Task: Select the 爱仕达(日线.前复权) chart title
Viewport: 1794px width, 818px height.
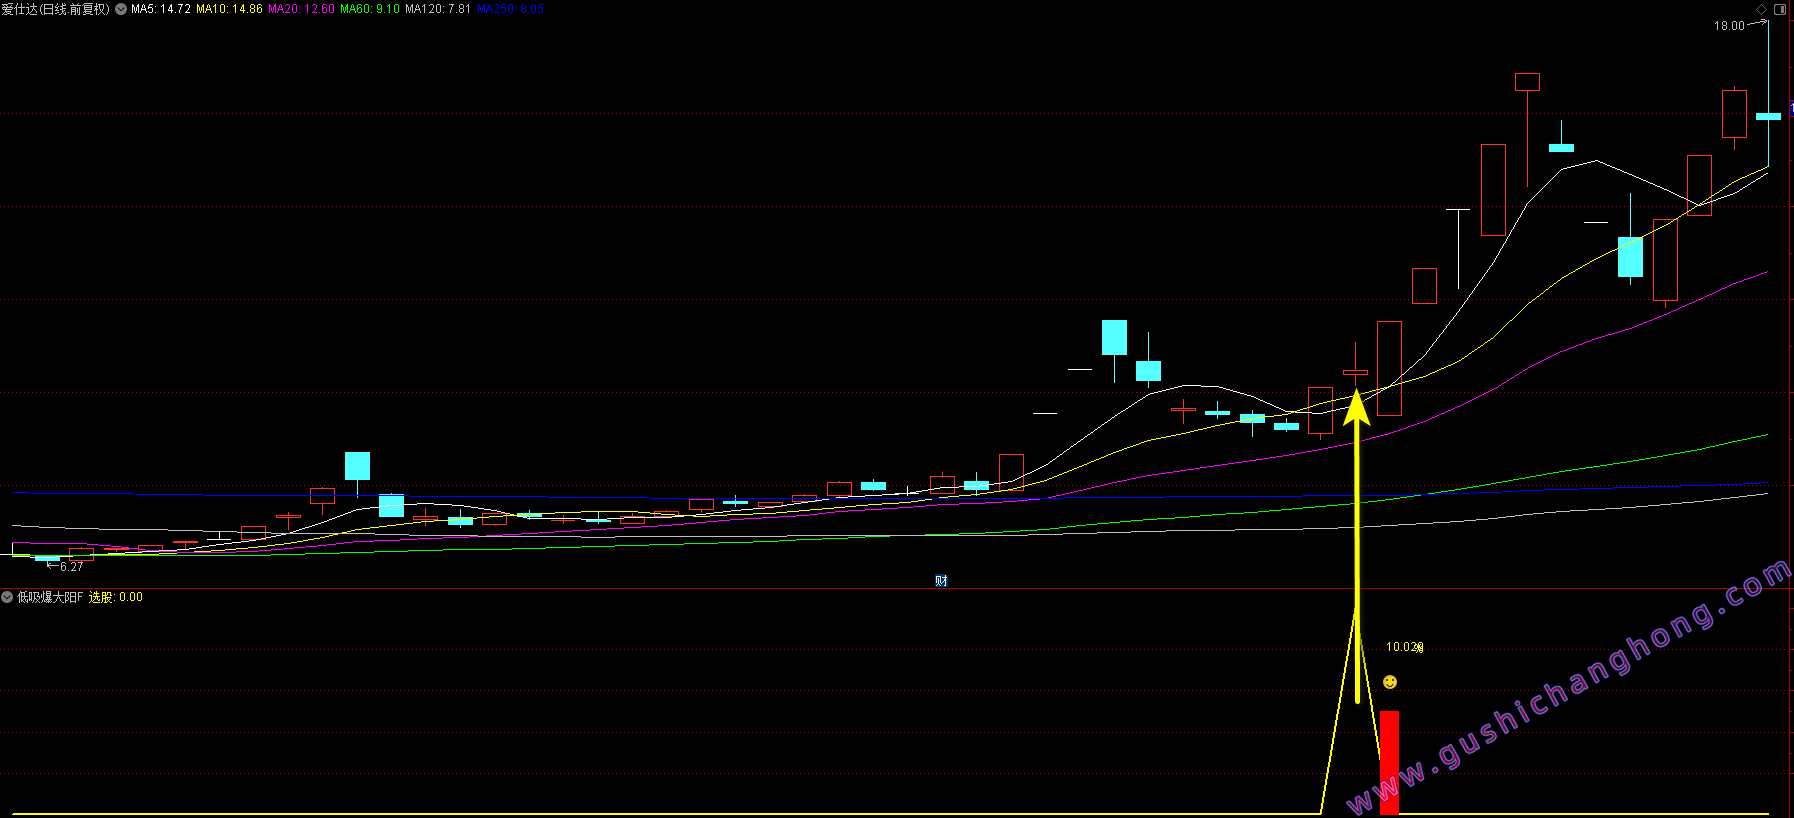Action: [x=55, y=9]
